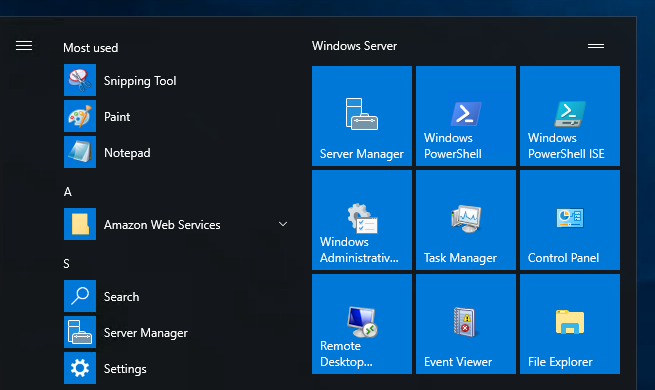
Task: Expand the Start menu hamburger button
Action: [24, 46]
